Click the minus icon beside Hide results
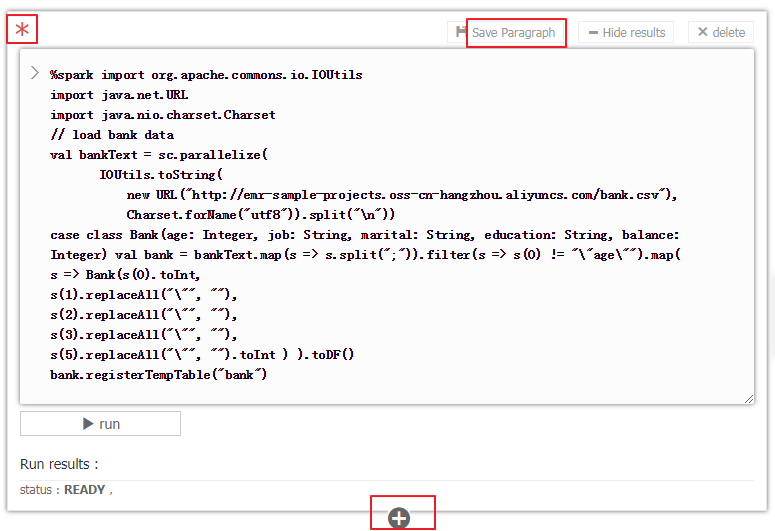This screenshot has width=775, height=531. click(593, 33)
